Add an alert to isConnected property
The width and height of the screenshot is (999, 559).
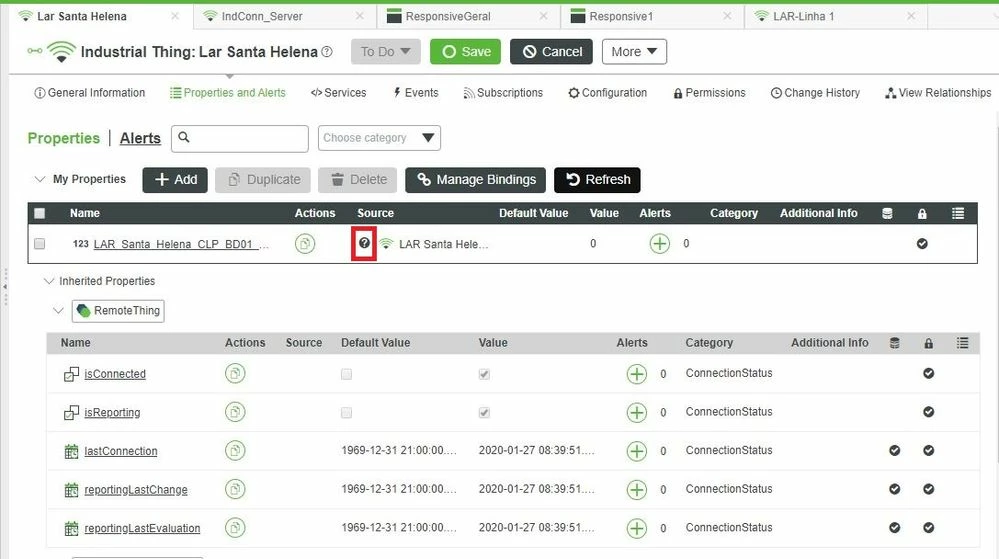pyautogui.click(x=636, y=374)
